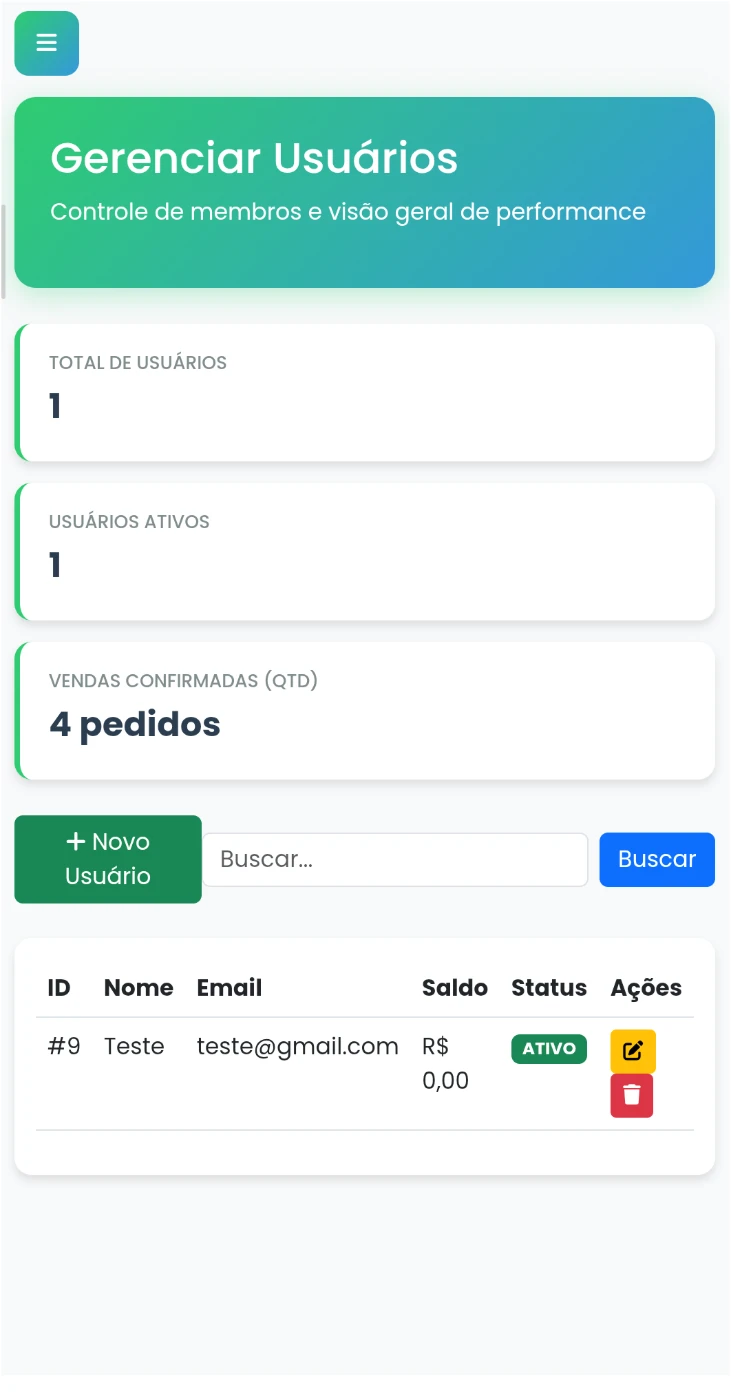The height and width of the screenshot is (1400, 731).
Task: Focus the Buscar search input field
Action: pos(395,859)
